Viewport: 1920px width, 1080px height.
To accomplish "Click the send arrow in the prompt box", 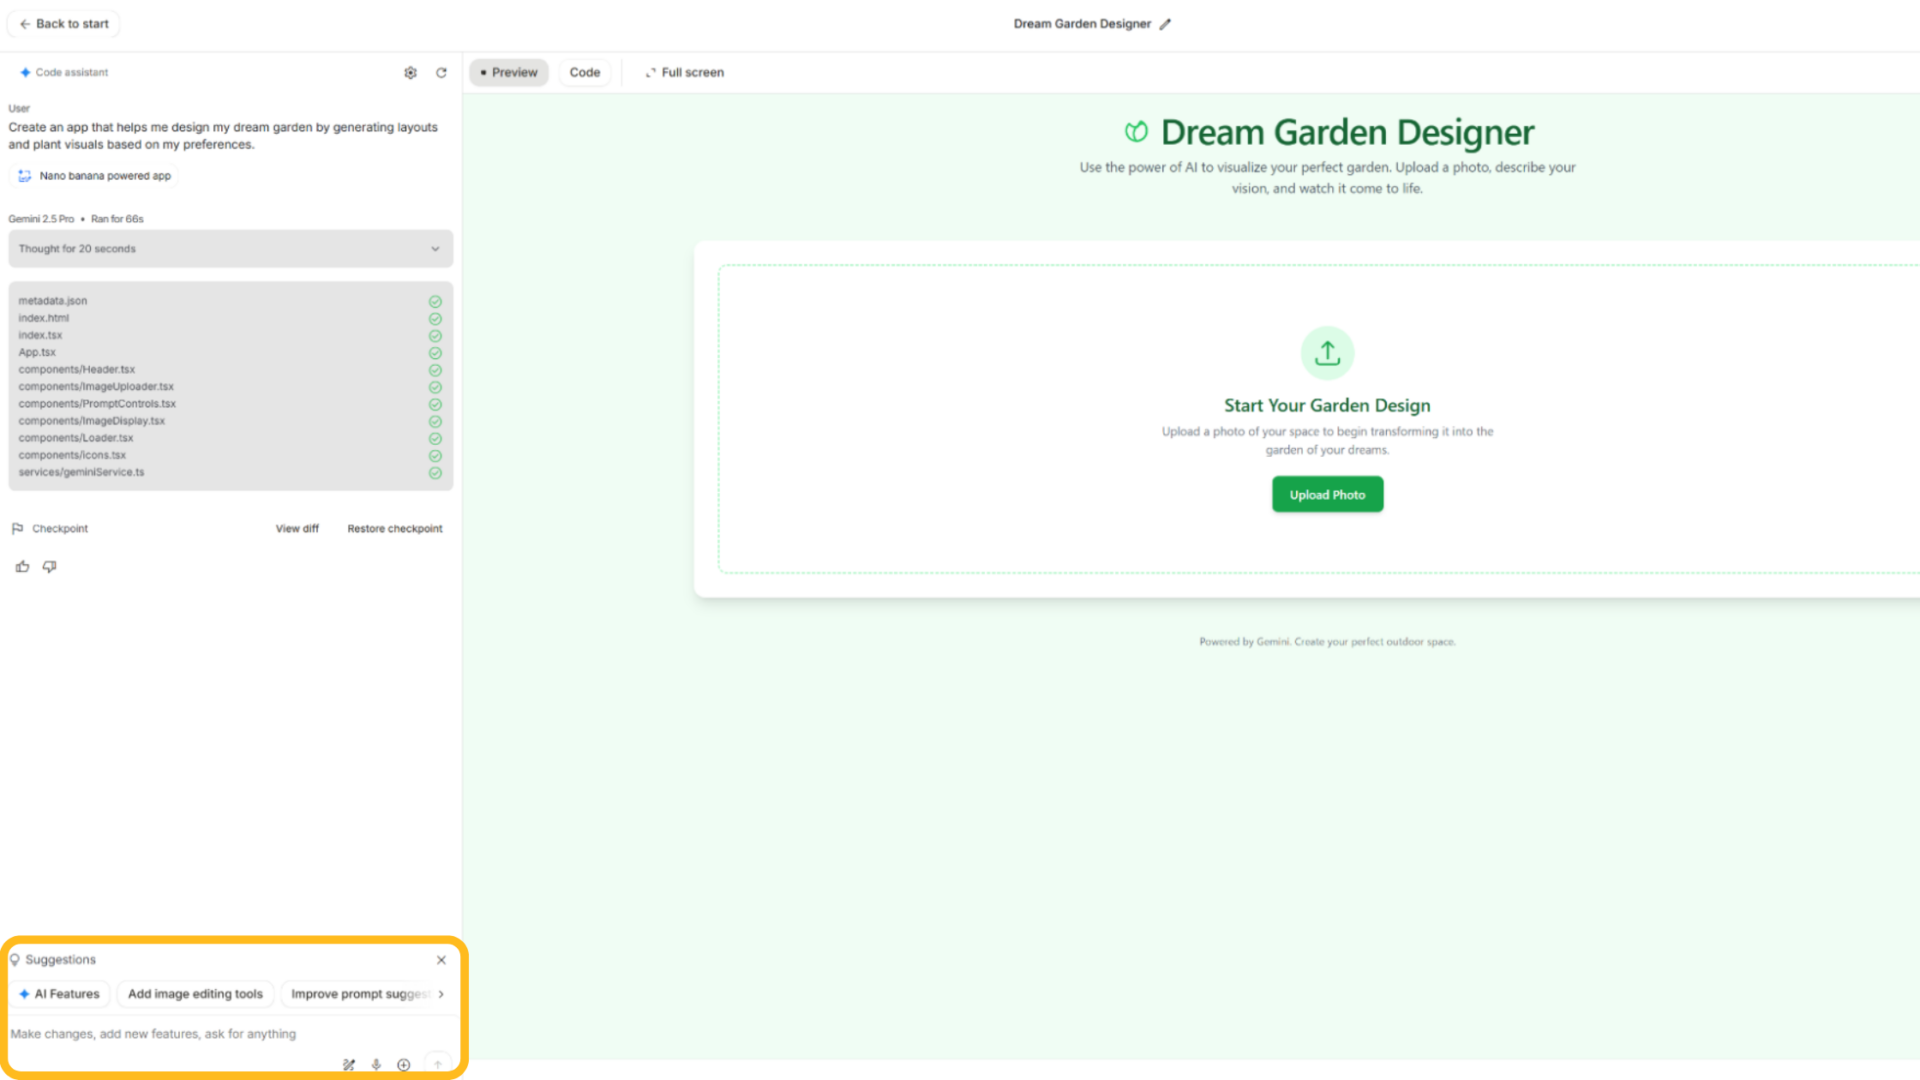I will [x=437, y=1064].
